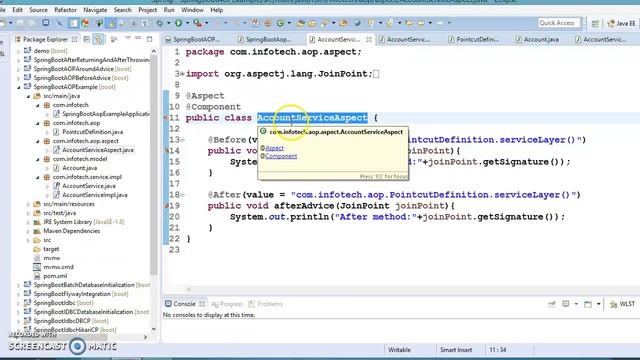This screenshot has height=360, width=640.
Task: Expand the folded import block on line 3
Action: [x=182, y=74]
